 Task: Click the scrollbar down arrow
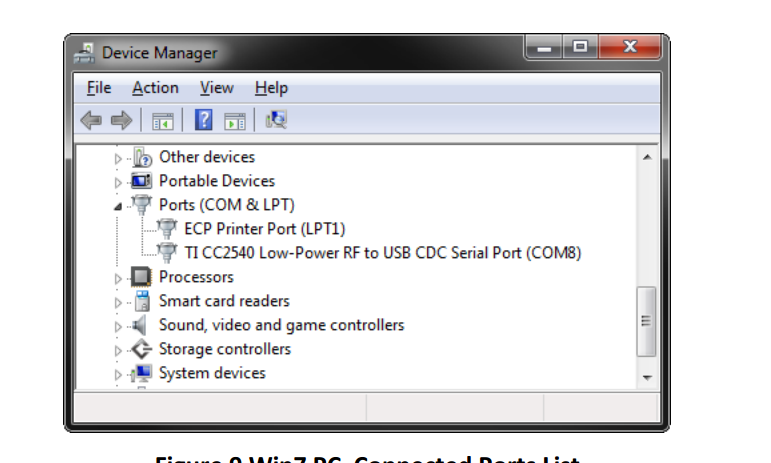point(646,377)
